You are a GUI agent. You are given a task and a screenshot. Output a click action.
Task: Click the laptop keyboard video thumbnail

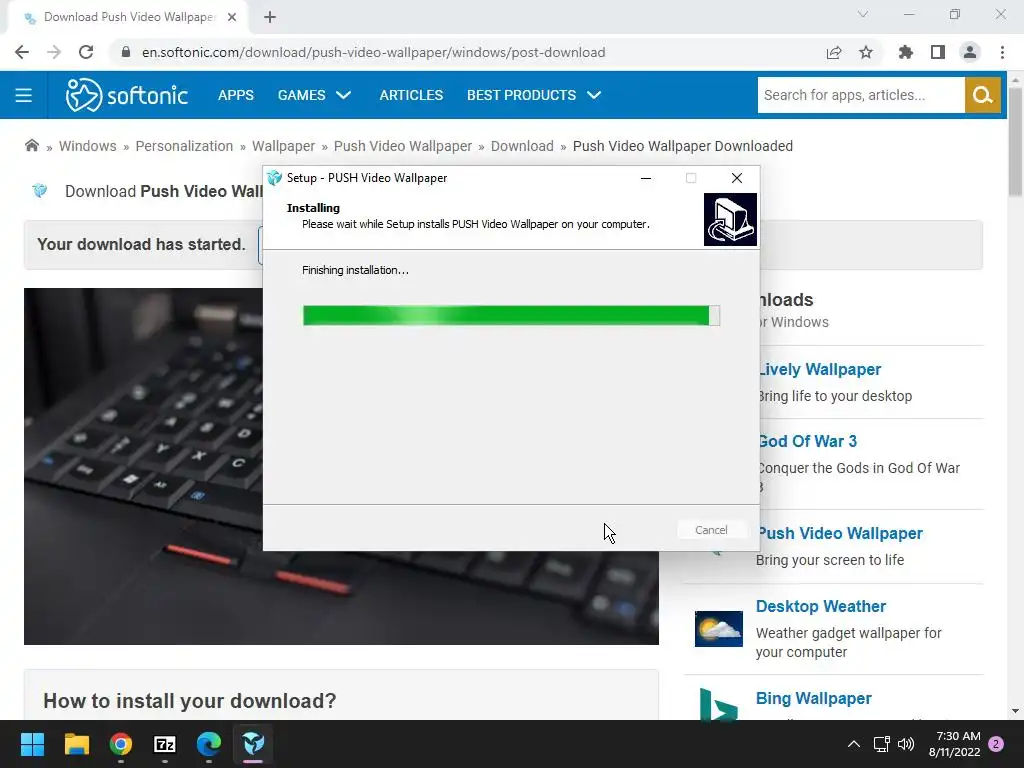pyautogui.click(x=341, y=466)
